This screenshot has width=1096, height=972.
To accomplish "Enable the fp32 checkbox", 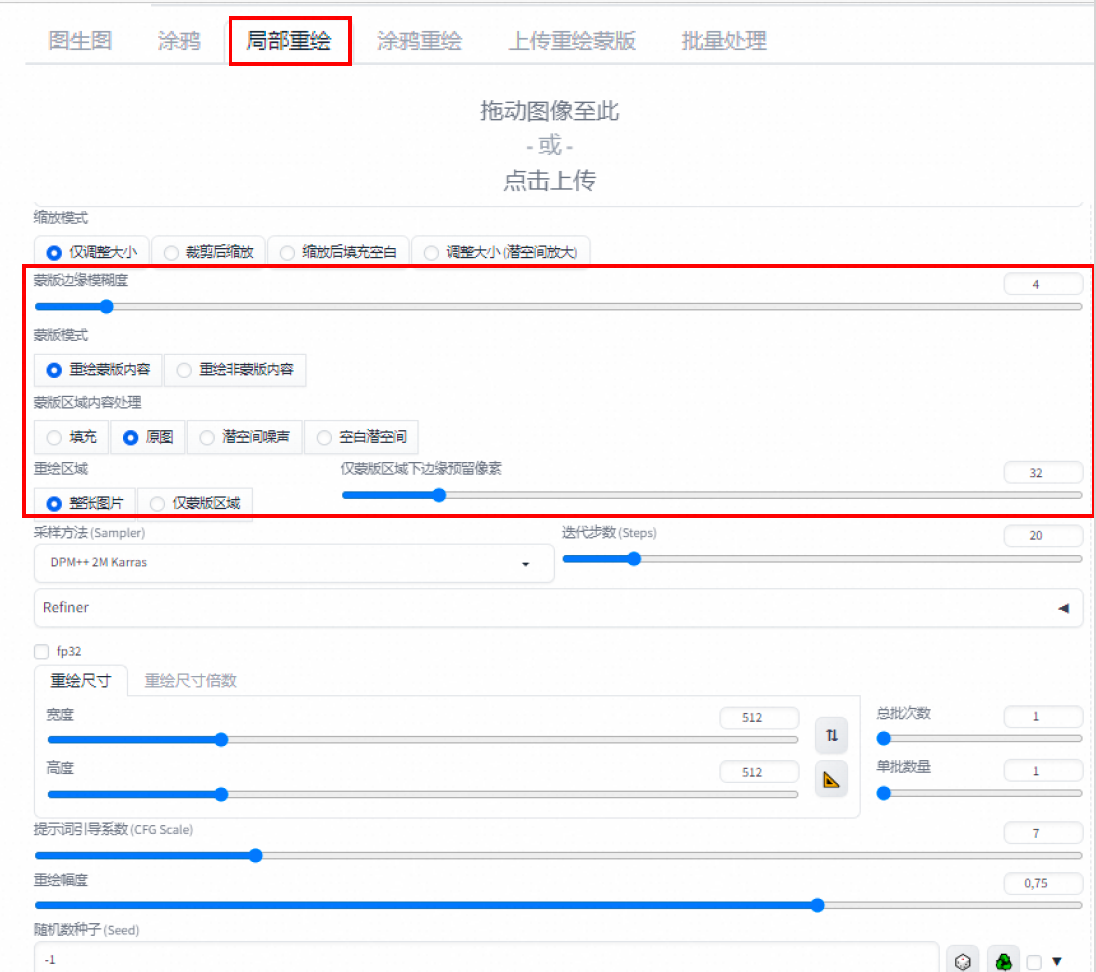I will [x=42, y=652].
